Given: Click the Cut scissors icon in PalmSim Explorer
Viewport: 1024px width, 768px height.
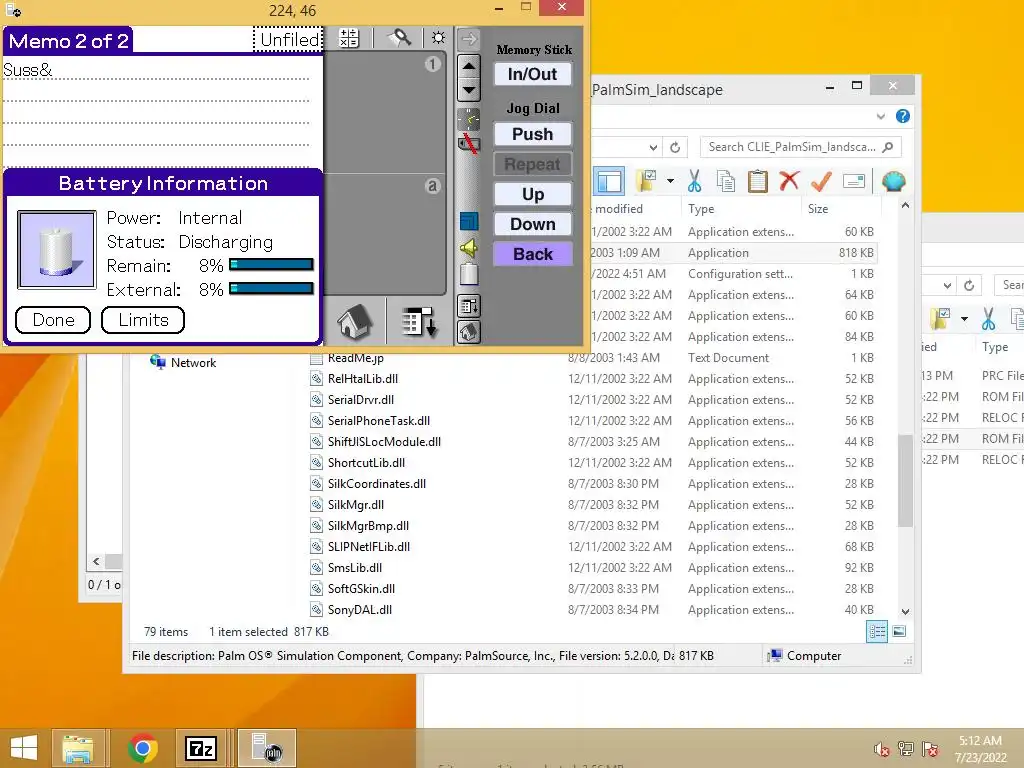Looking at the screenshot, I should (694, 181).
